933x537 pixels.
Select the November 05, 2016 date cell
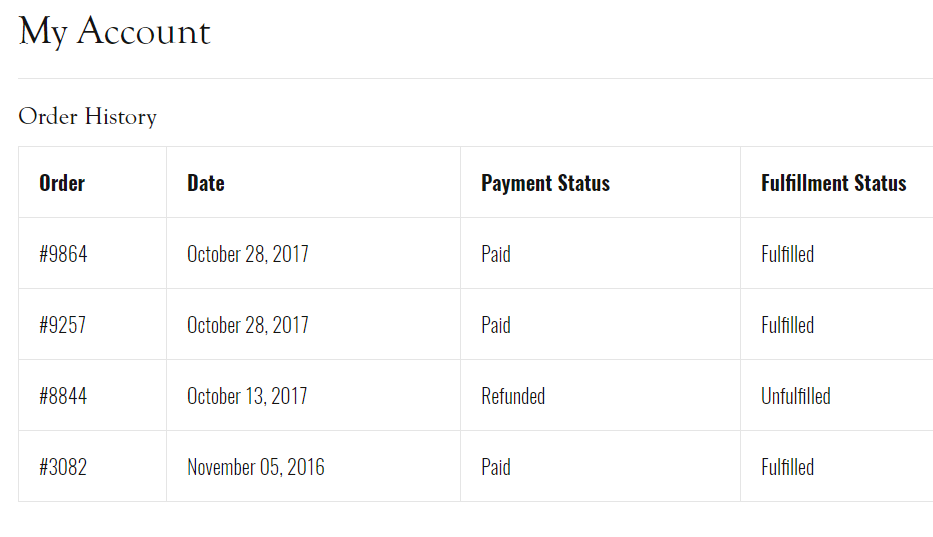point(256,467)
